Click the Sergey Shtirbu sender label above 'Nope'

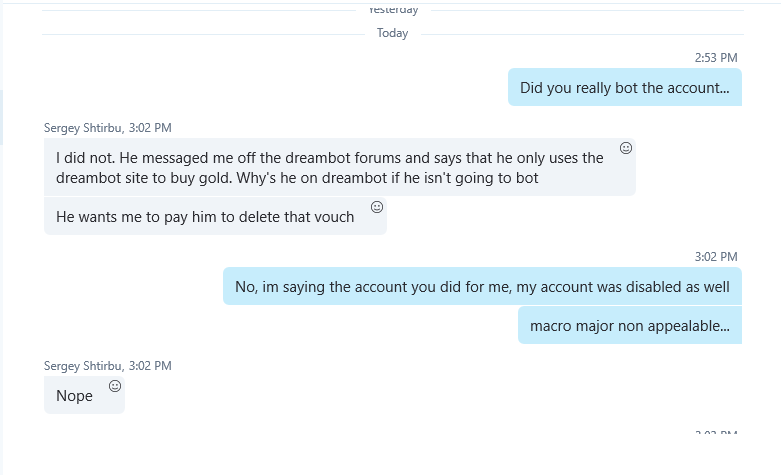click(x=84, y=366)
